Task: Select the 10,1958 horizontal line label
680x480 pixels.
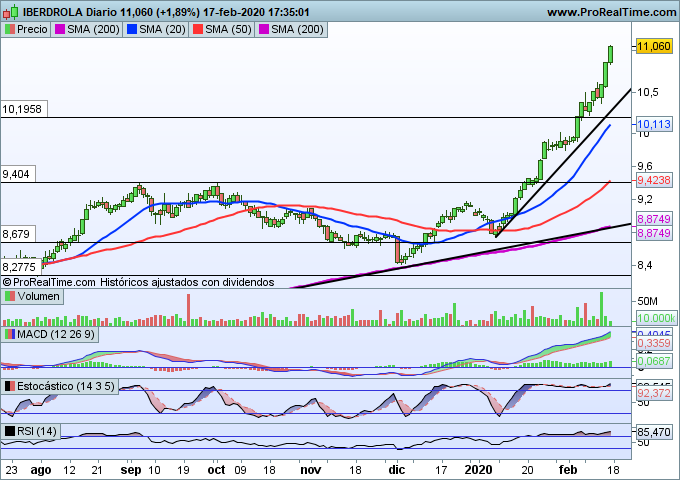Action: (x=22, y=109)
